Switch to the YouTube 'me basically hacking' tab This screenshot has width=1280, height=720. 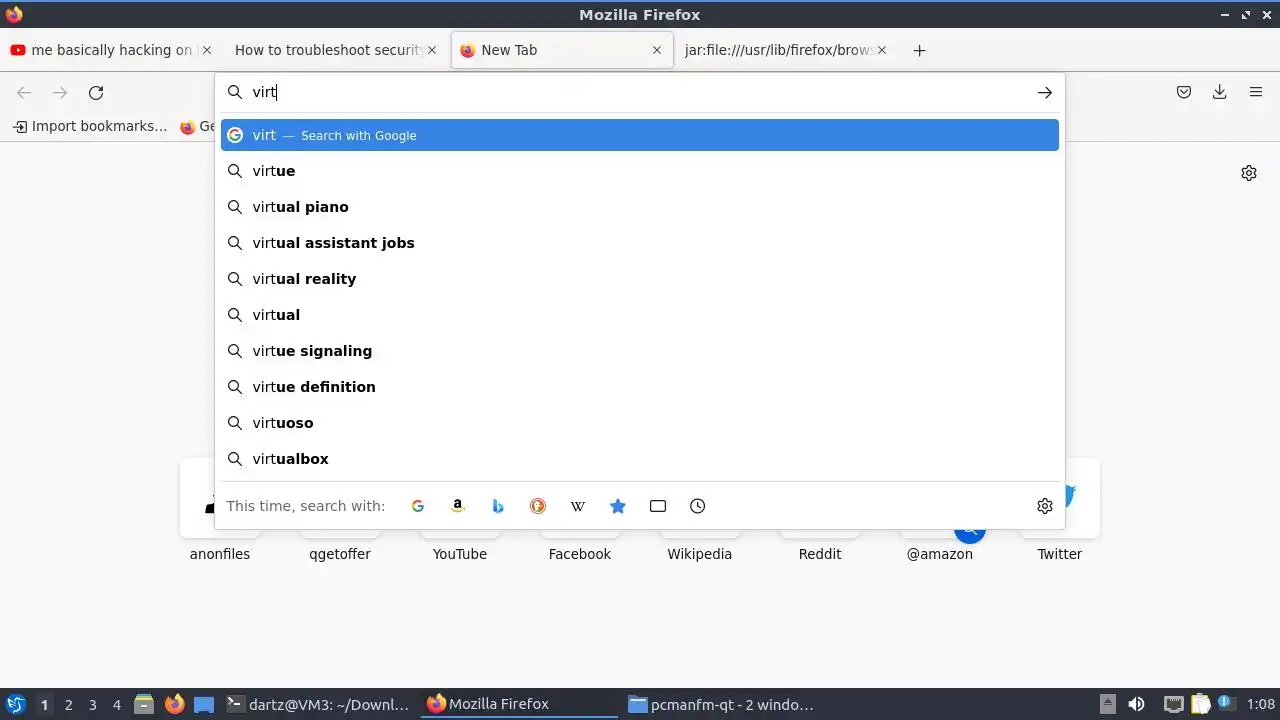click(x=110, y=50)
